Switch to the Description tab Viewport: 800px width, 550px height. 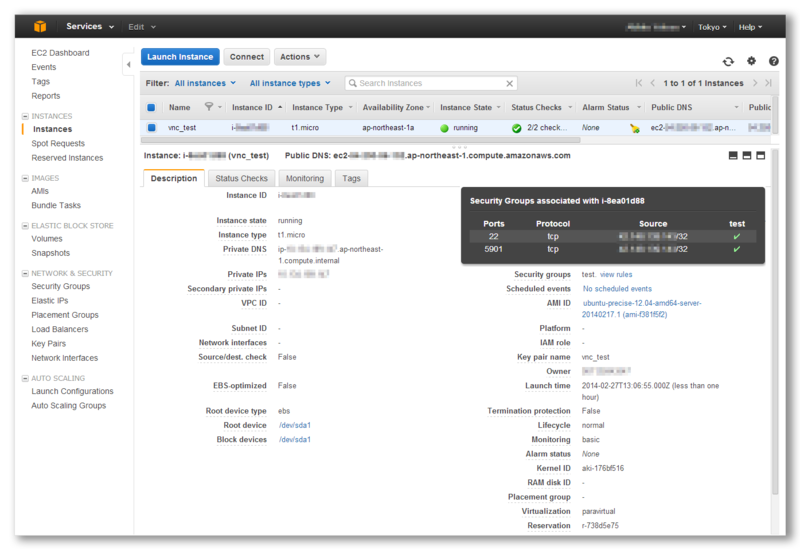pyautogui.click(x=174, y=178)
